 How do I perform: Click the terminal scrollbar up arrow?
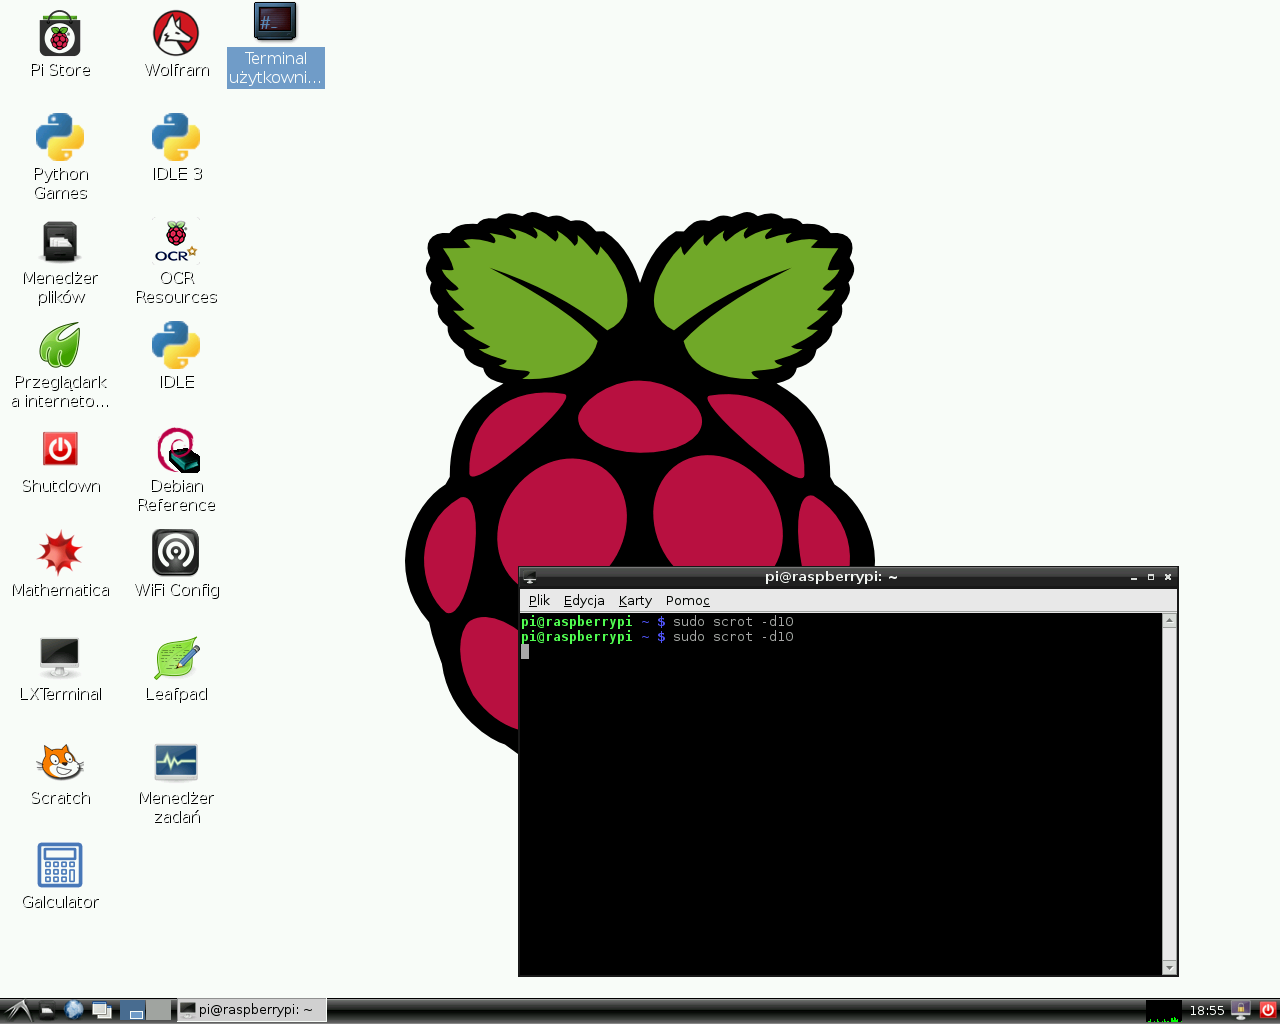[x=1169, y=621]
